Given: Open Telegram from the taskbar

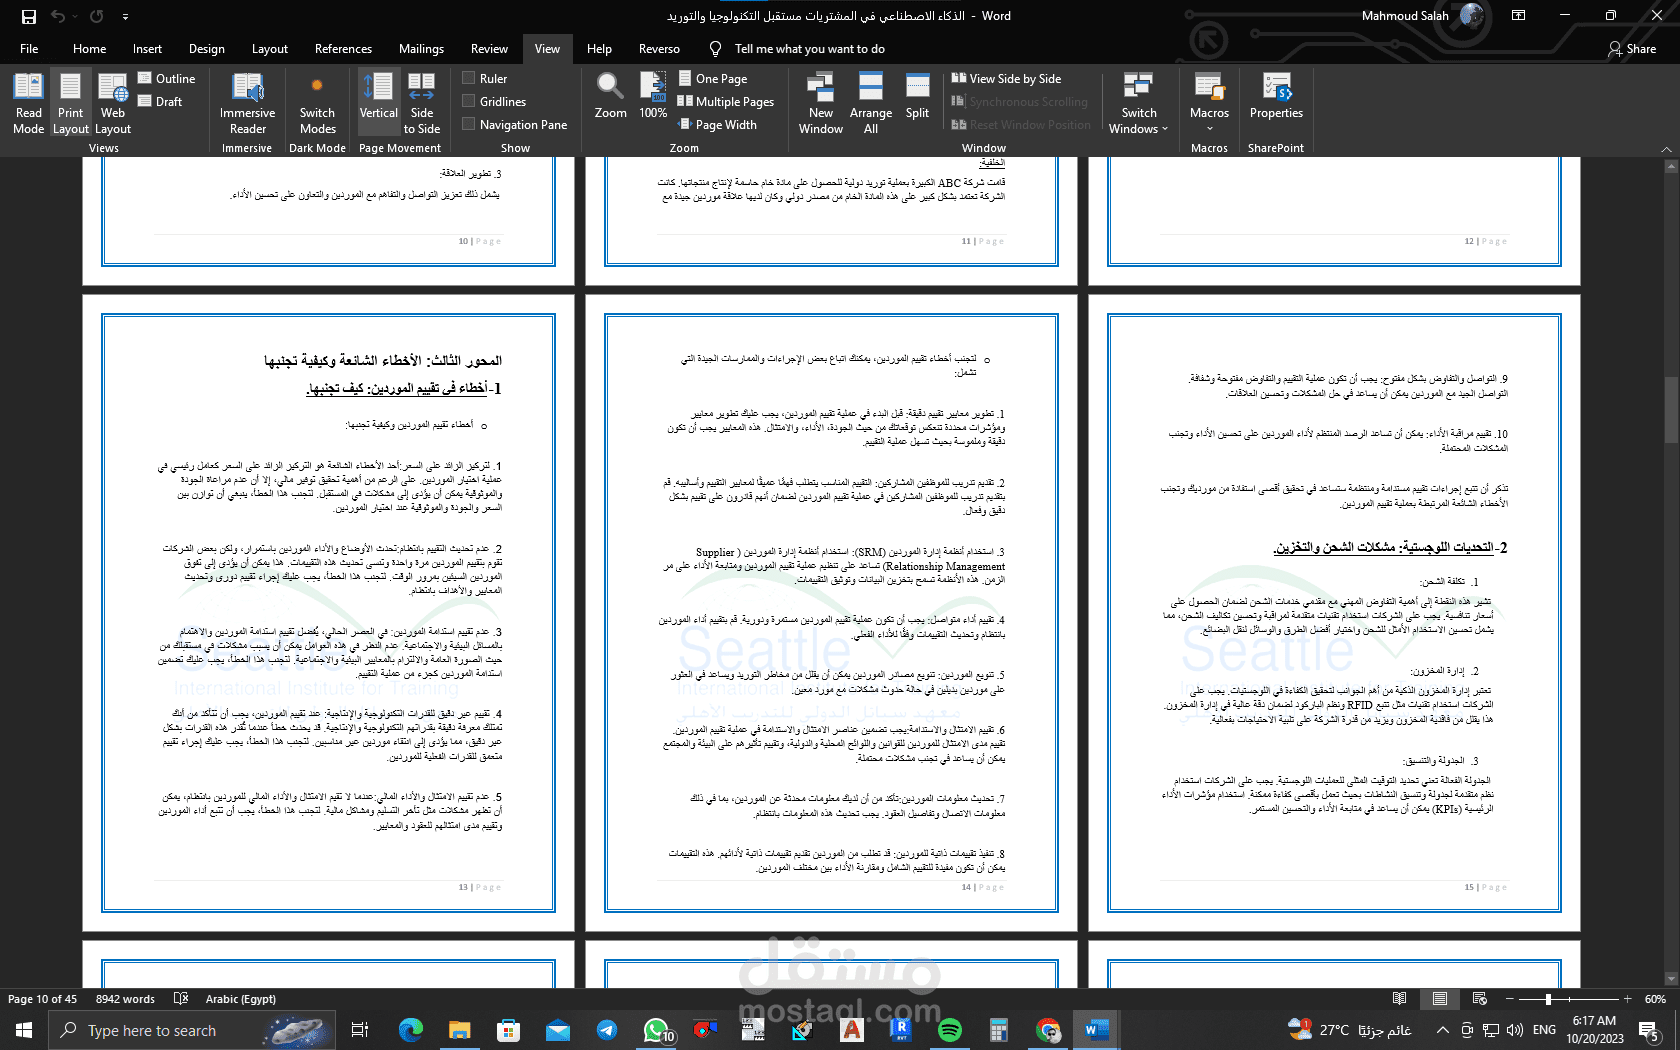Looking at the screenshot, I should (607, 1030).
